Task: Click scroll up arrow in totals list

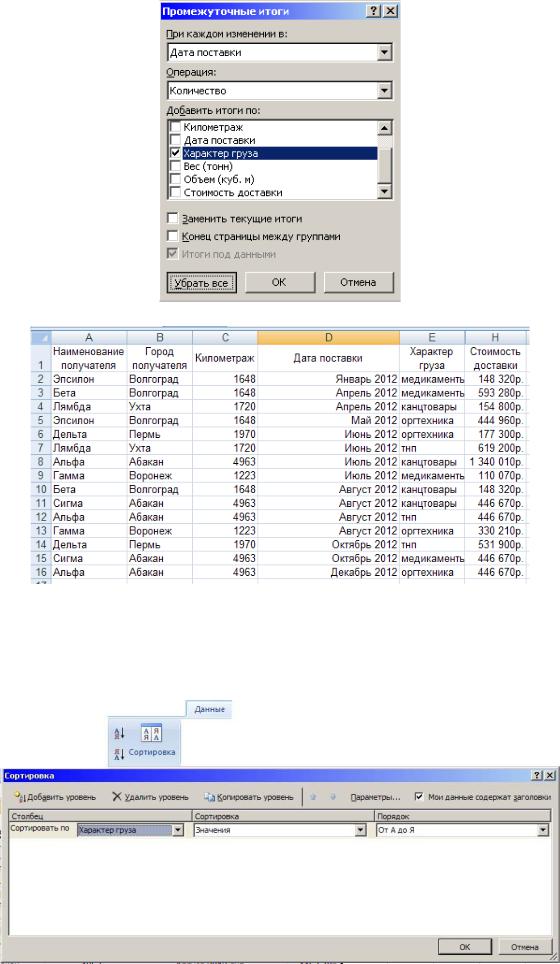Action: click(x=385, y=128)
